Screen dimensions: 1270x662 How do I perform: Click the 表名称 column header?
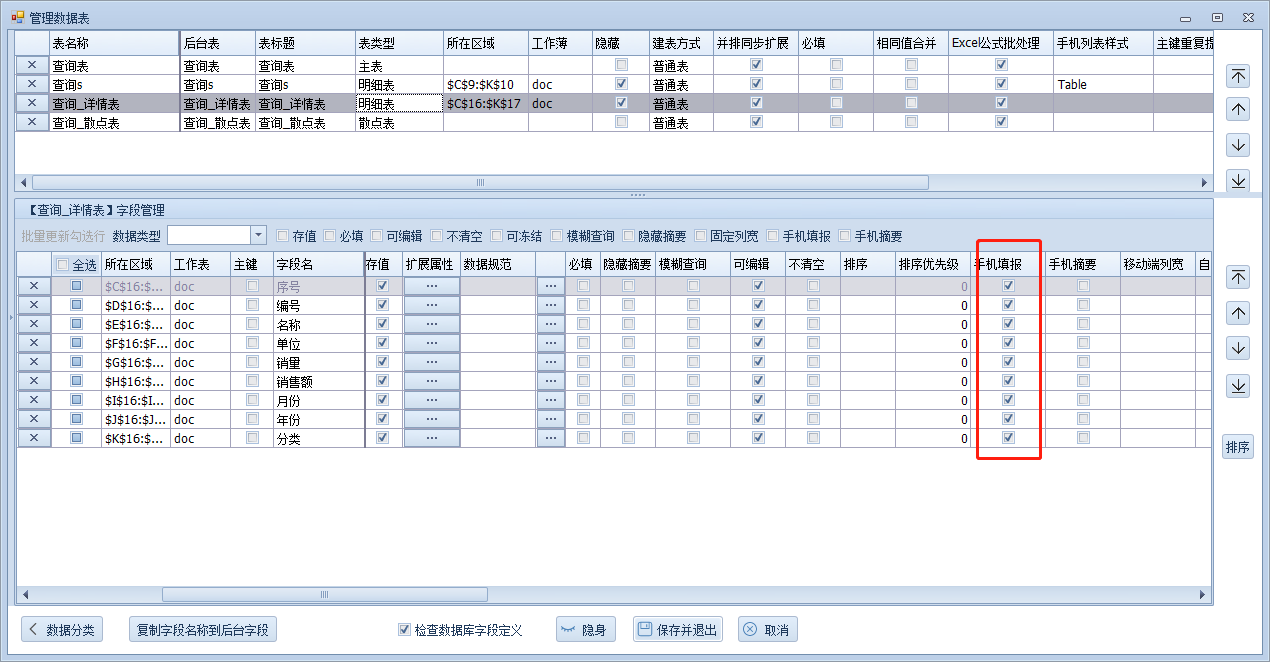(x=112, y=44)
